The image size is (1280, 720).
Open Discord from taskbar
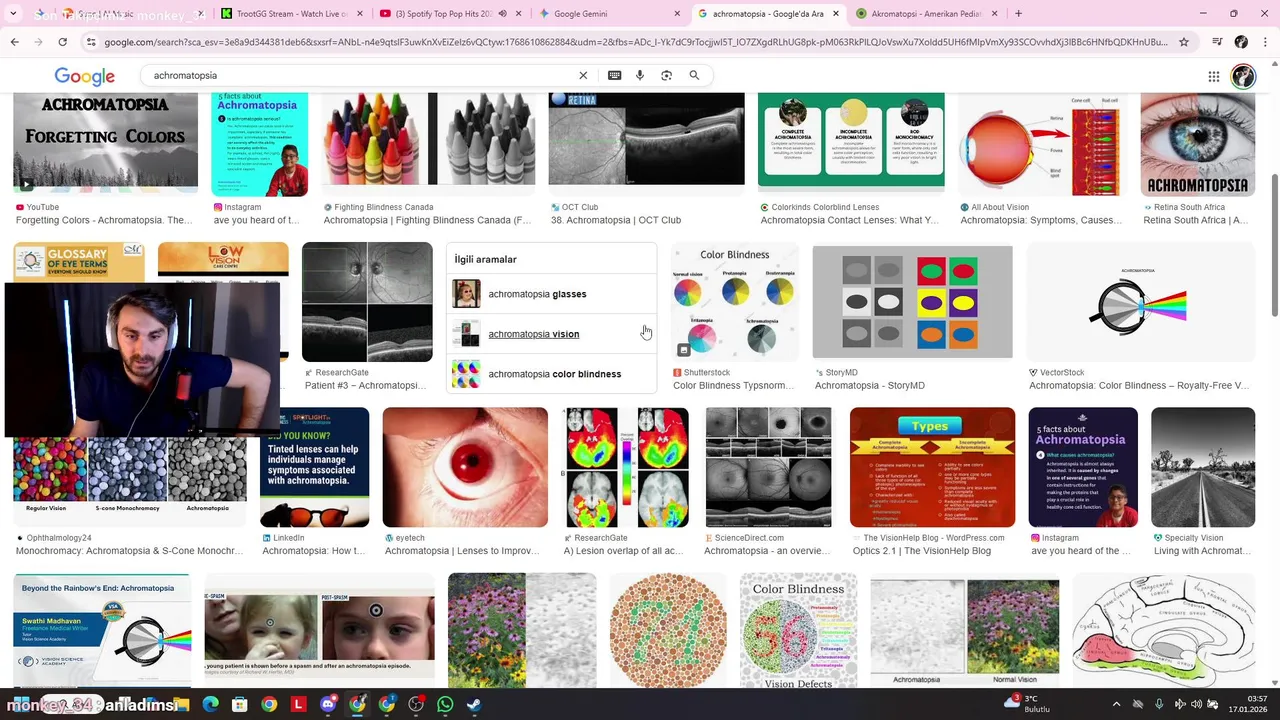pyautogui.click(x=328, y=704)
